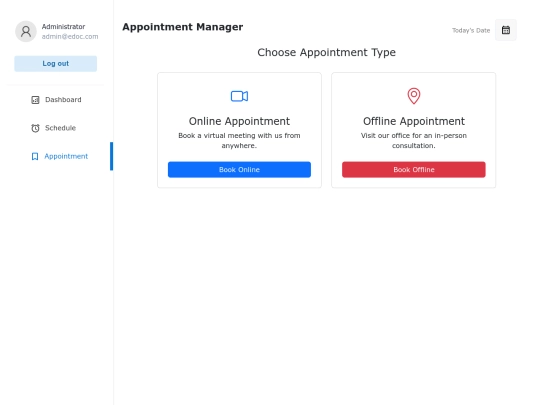540x405 pixels.
Task: Click the Dashboard sidebar icon
Action: [35, 100]
